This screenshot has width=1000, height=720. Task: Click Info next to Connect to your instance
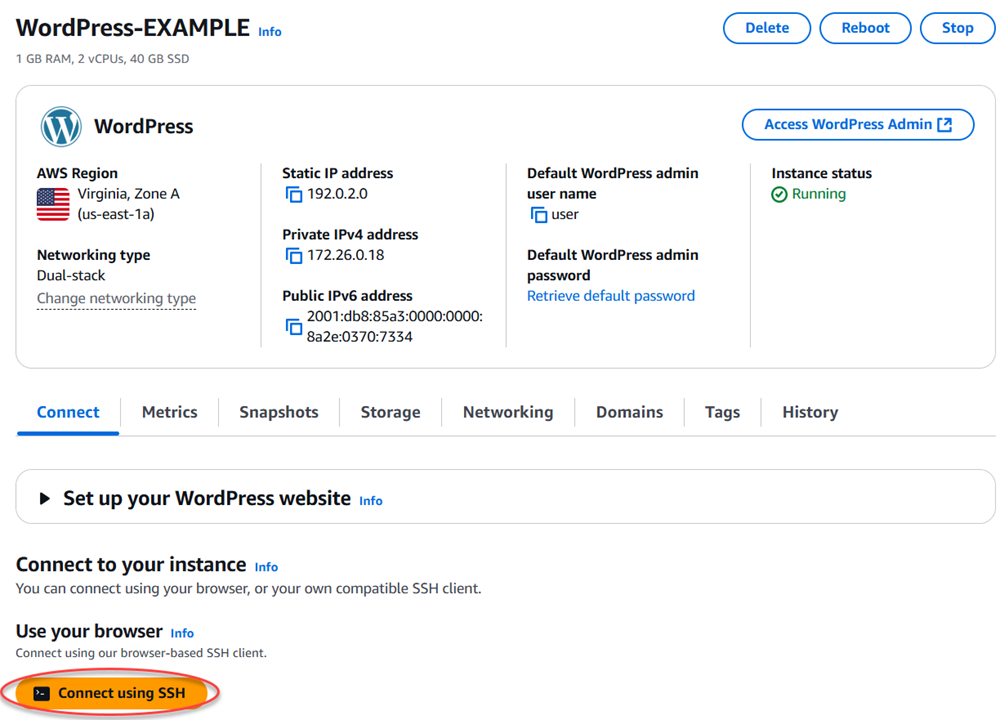(266, 567)
